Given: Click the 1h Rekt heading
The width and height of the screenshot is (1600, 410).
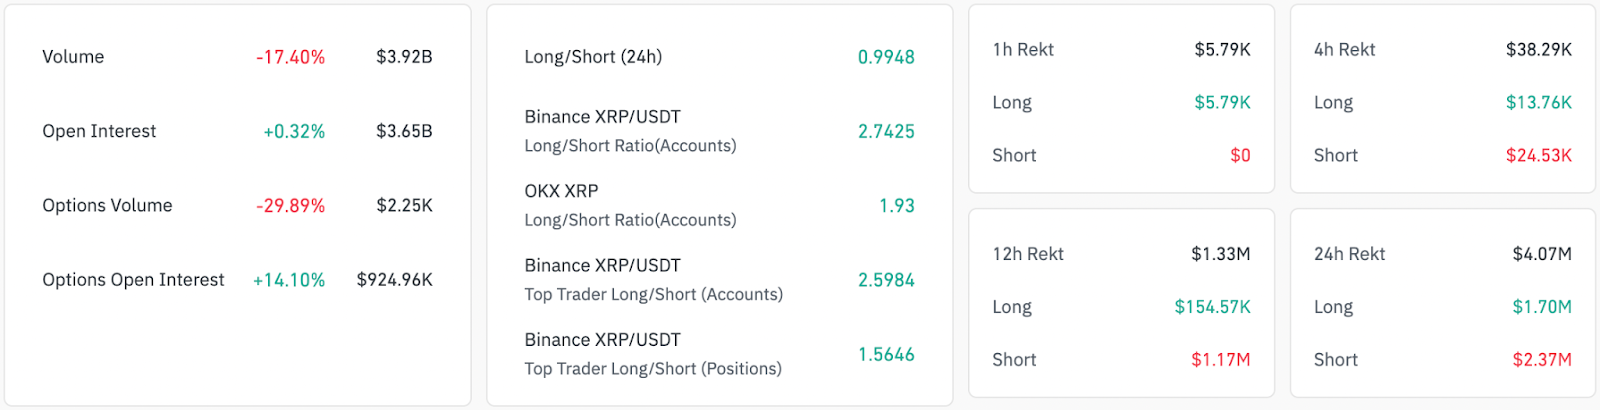Looking at the screenshot, I should click(x=1023, y=50).
